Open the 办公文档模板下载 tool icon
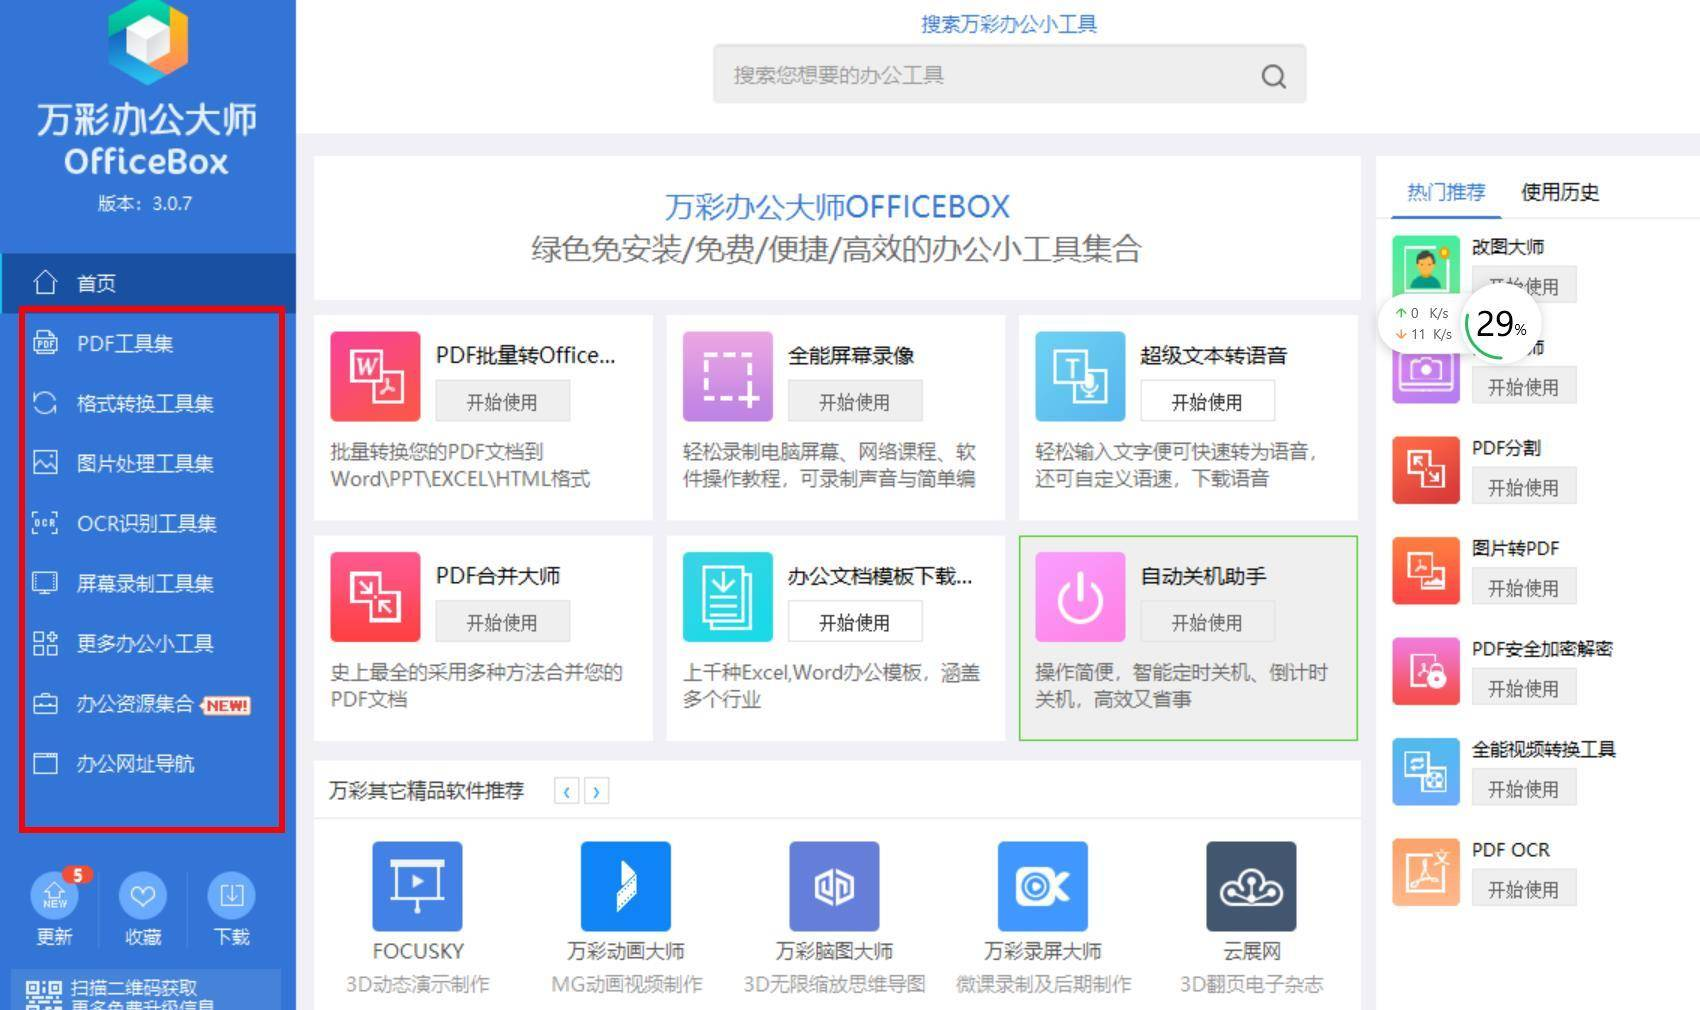The width and height of the screenshot is (1700, 1010). (727, 597)
